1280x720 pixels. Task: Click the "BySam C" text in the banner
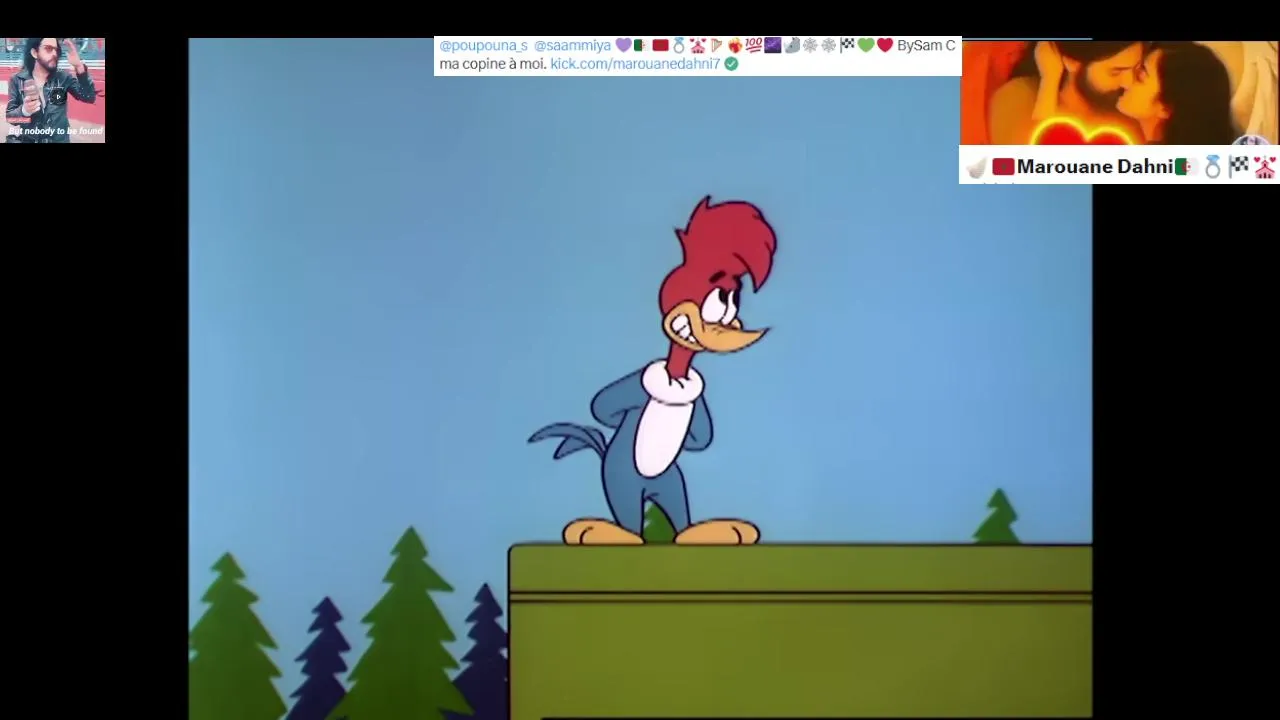[x=926, y=46]
